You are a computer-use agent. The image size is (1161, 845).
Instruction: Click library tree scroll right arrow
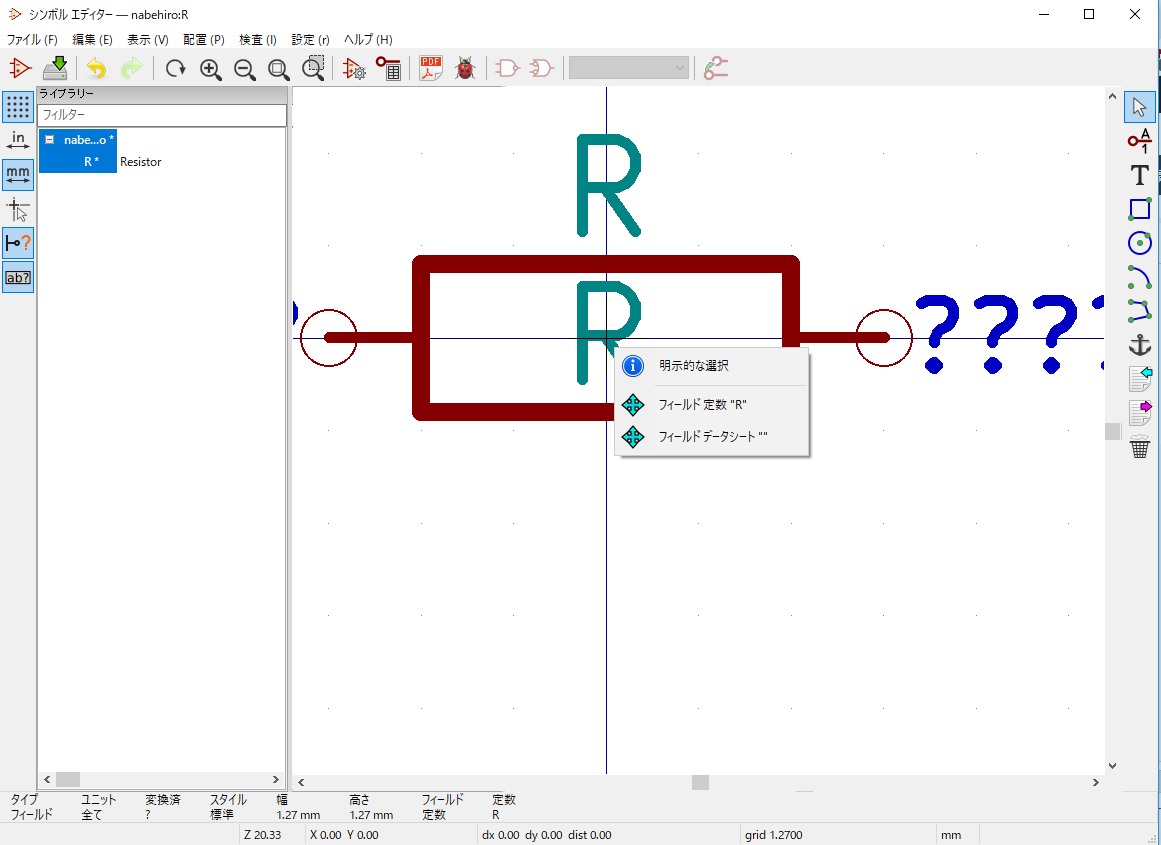click(x=275, y=779)
